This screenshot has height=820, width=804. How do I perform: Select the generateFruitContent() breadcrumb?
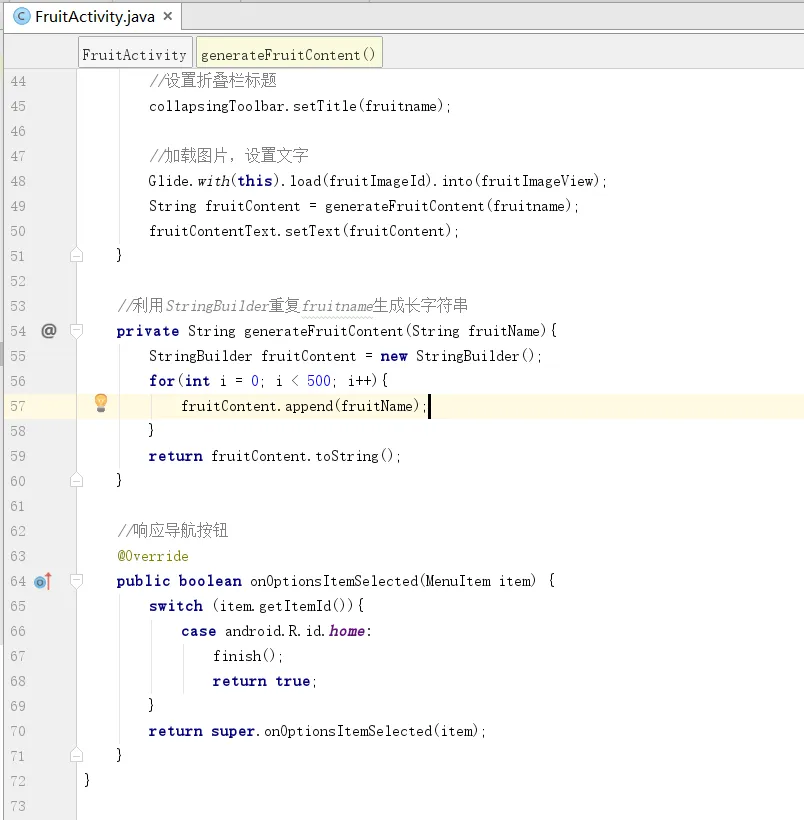pyautogui.click(x=289, y=52)
